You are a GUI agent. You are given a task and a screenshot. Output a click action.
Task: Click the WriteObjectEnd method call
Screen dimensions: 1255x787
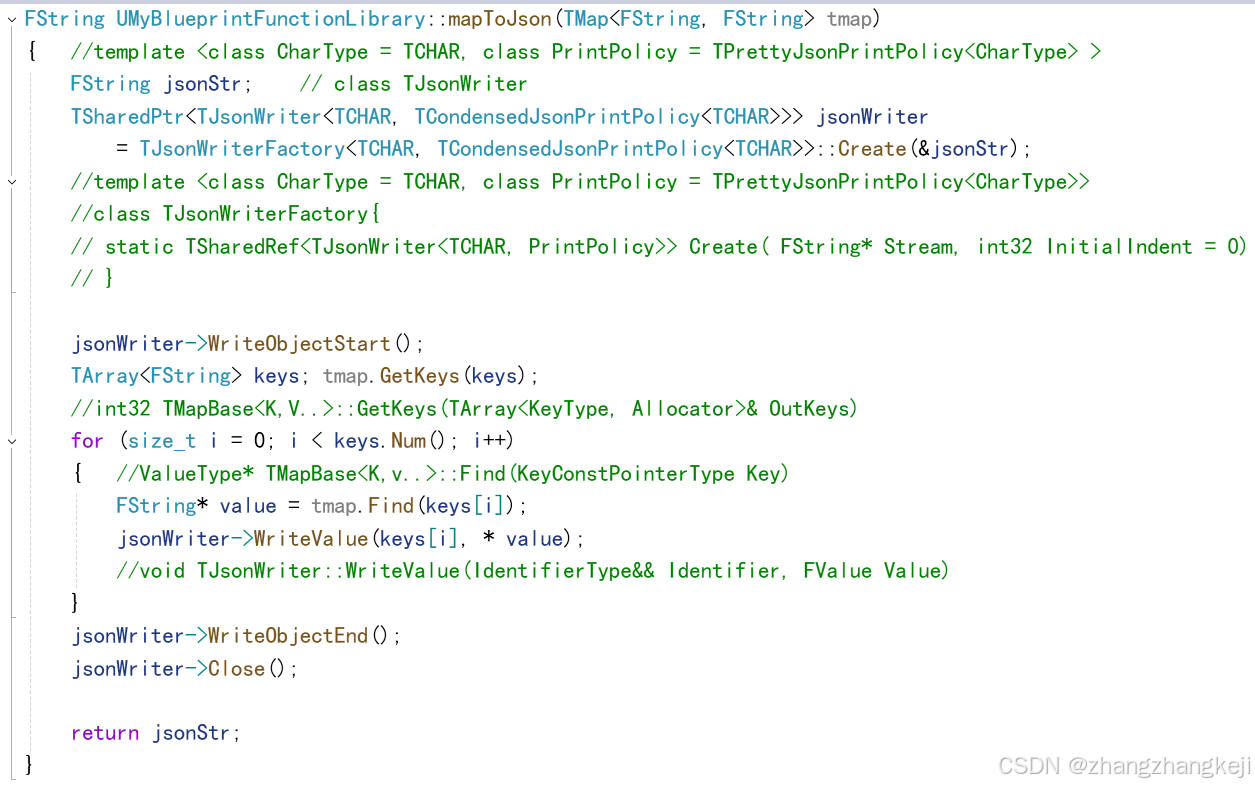point(288,636)
